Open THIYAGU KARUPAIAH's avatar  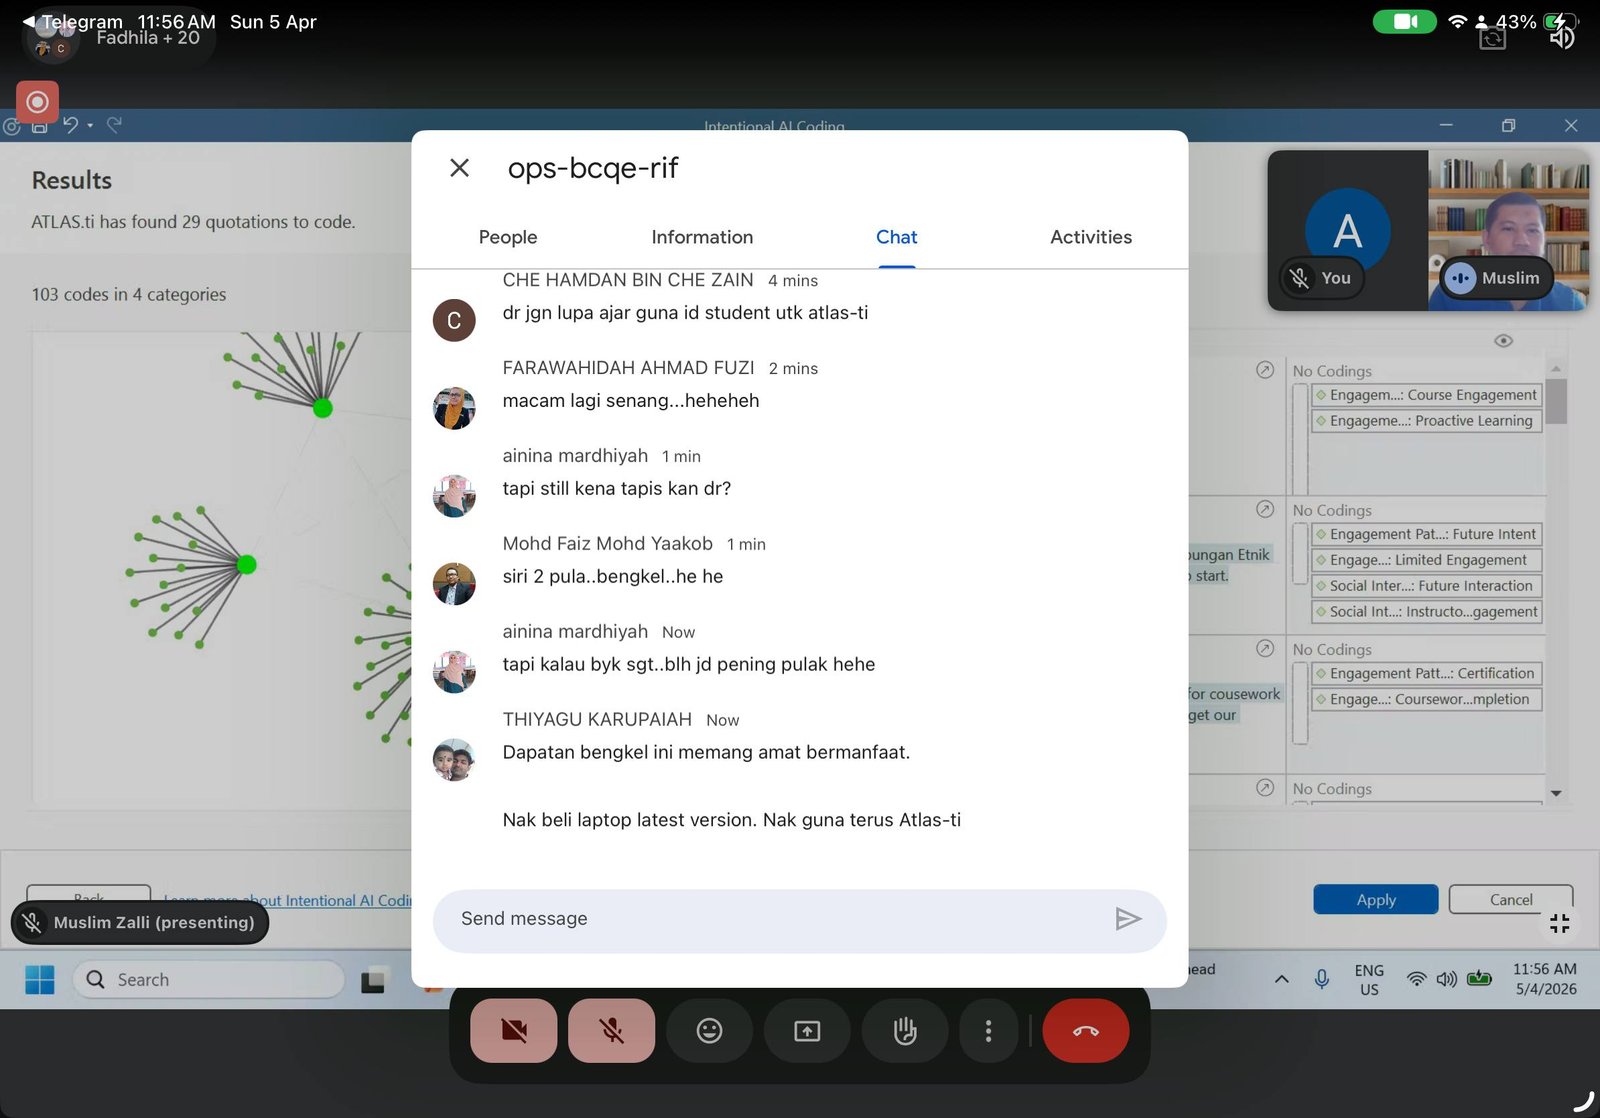coord(454,760)
